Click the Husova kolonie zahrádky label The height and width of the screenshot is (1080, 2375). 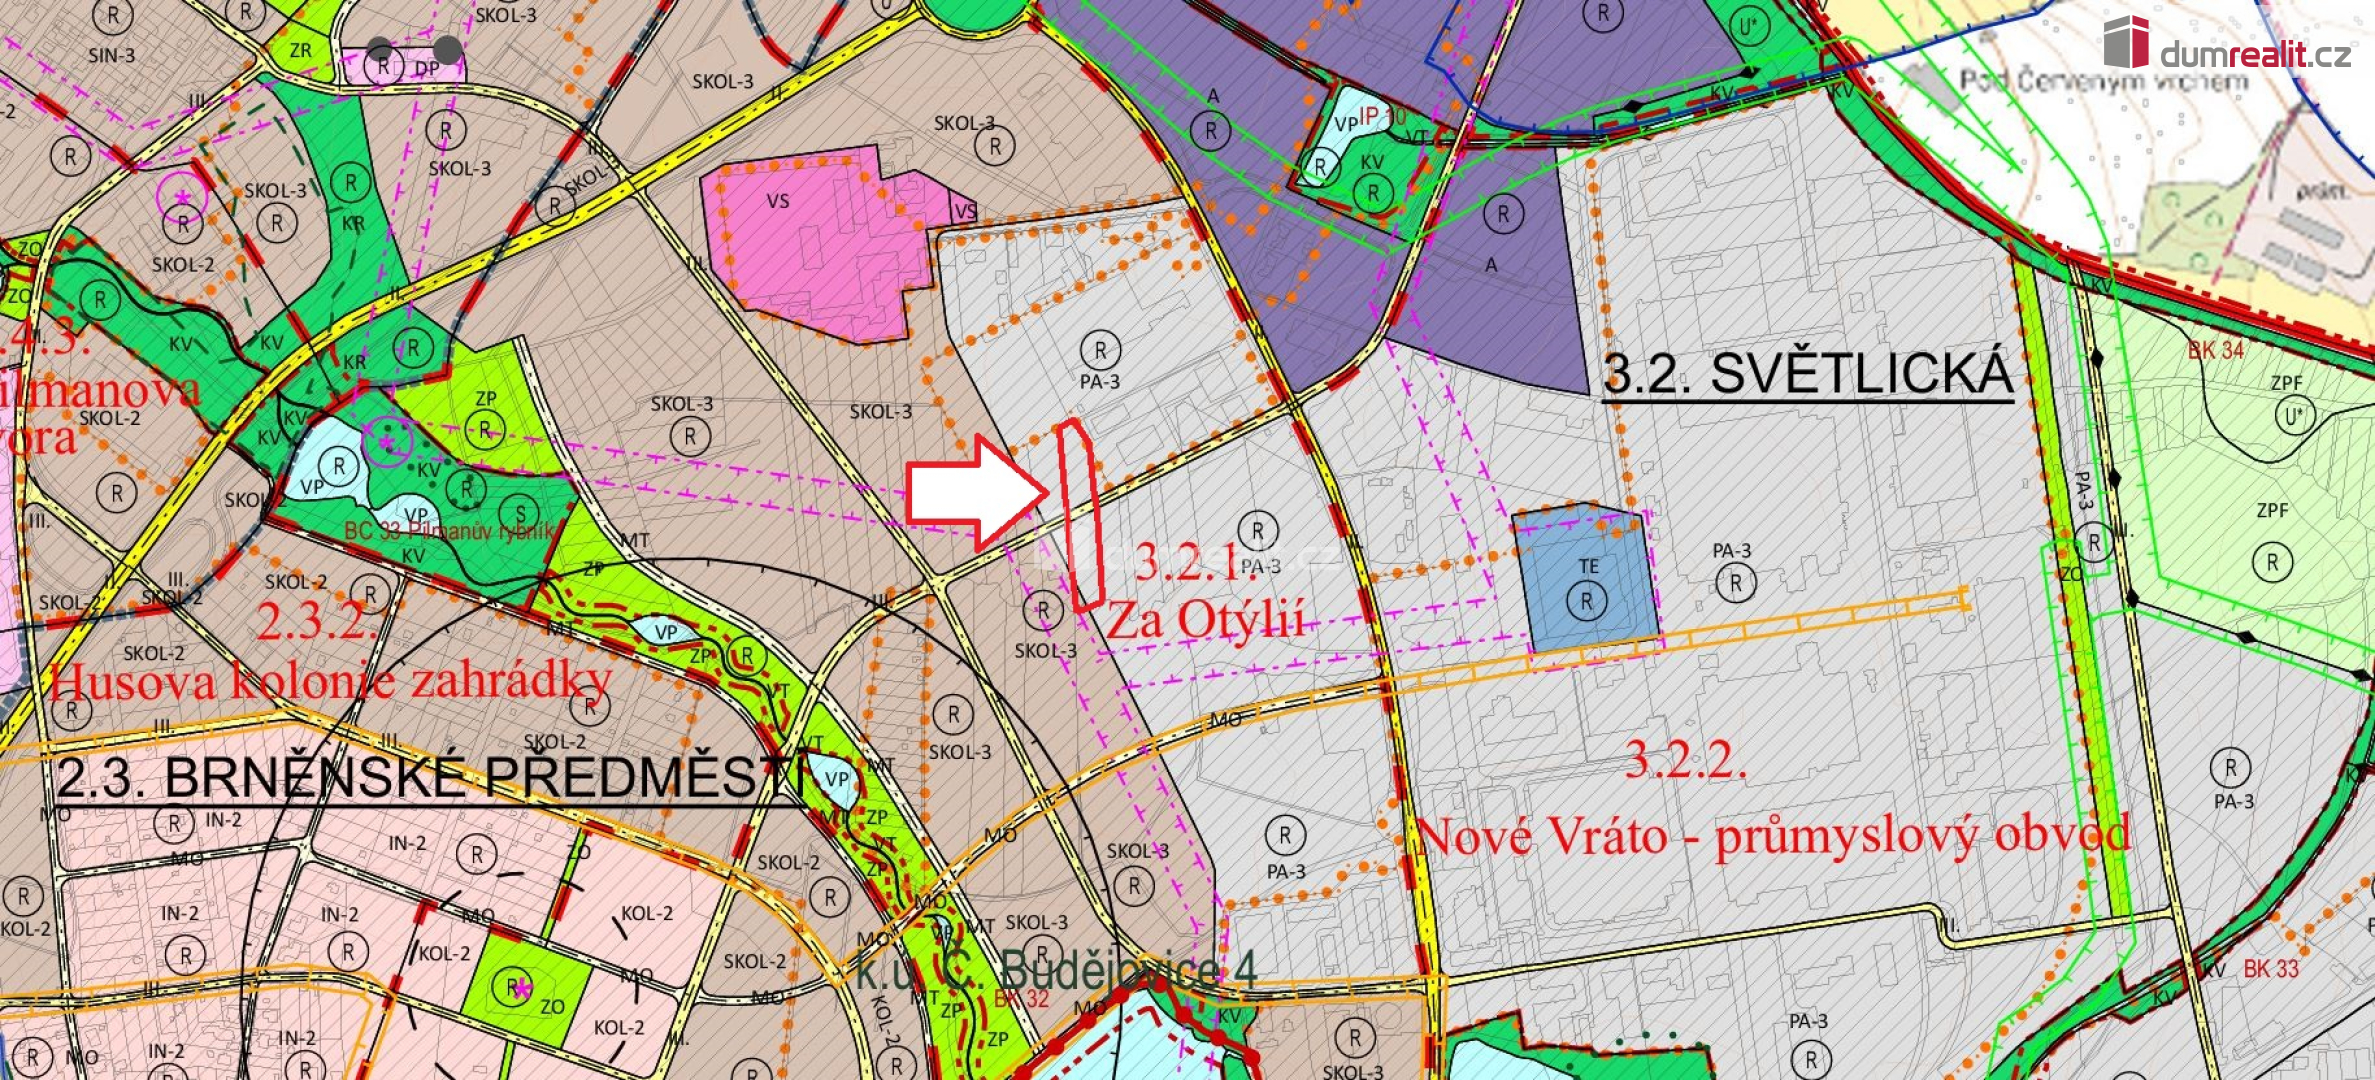(x=330, y=682)
